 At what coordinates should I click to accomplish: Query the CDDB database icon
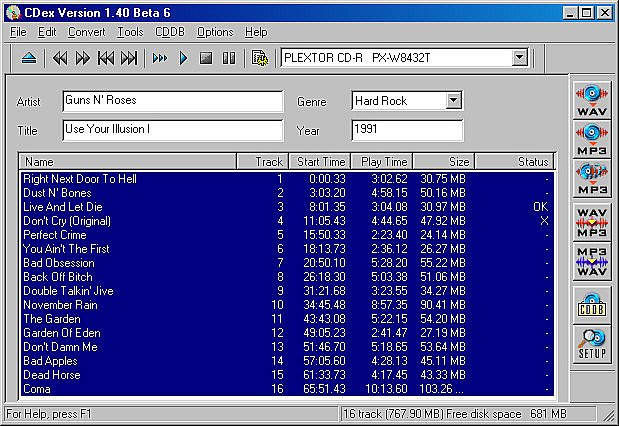(591, 305)
